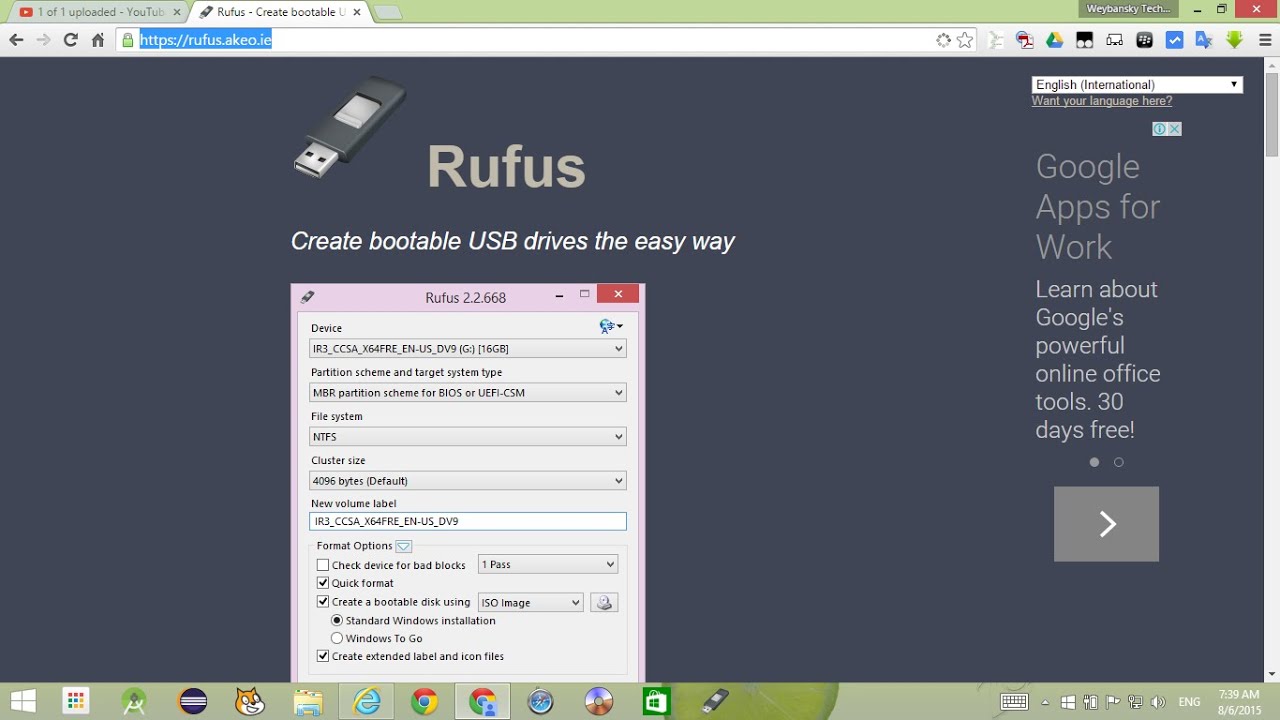Toggle Check device for bad blocks
This screenshot has height=720, width=1280.
click(x=323, y=565)
